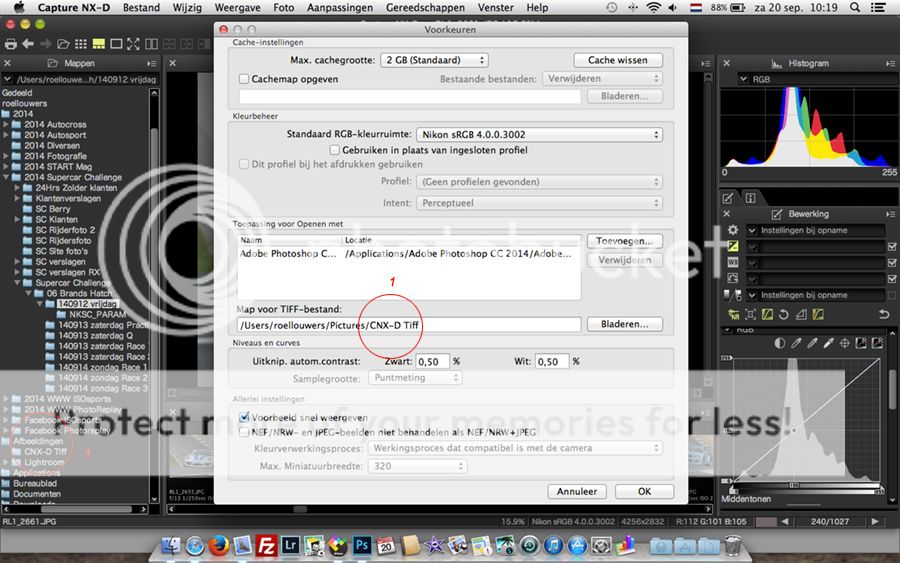Select the single image viewer icon
Image resolution: width=900 pixels, height=563 pixels.
pos(116,44)
